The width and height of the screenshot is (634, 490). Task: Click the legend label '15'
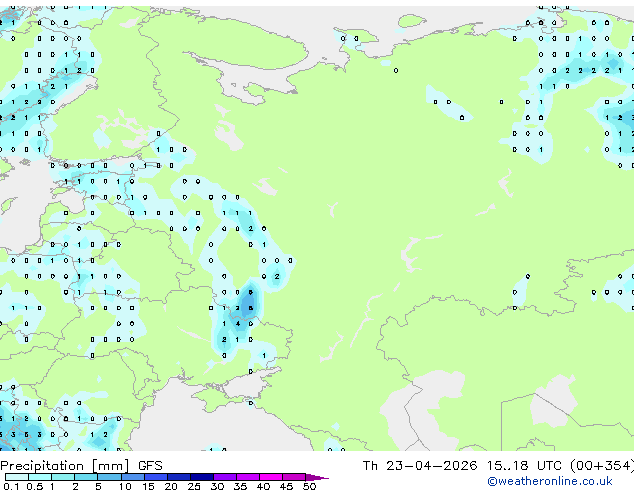(x=148, y=486)
